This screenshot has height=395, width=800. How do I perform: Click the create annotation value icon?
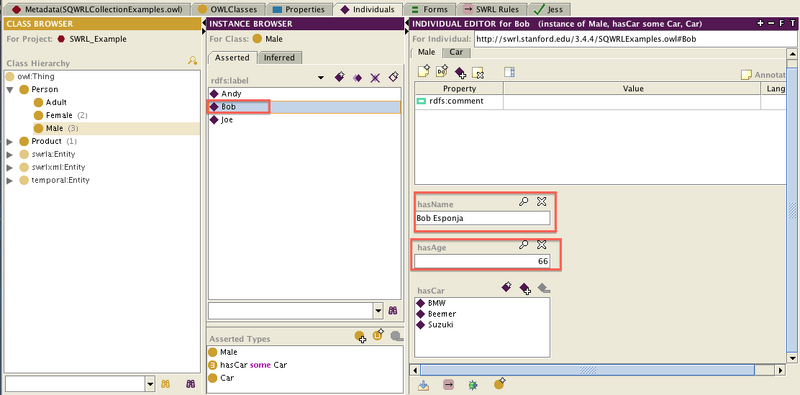(423, 71)
